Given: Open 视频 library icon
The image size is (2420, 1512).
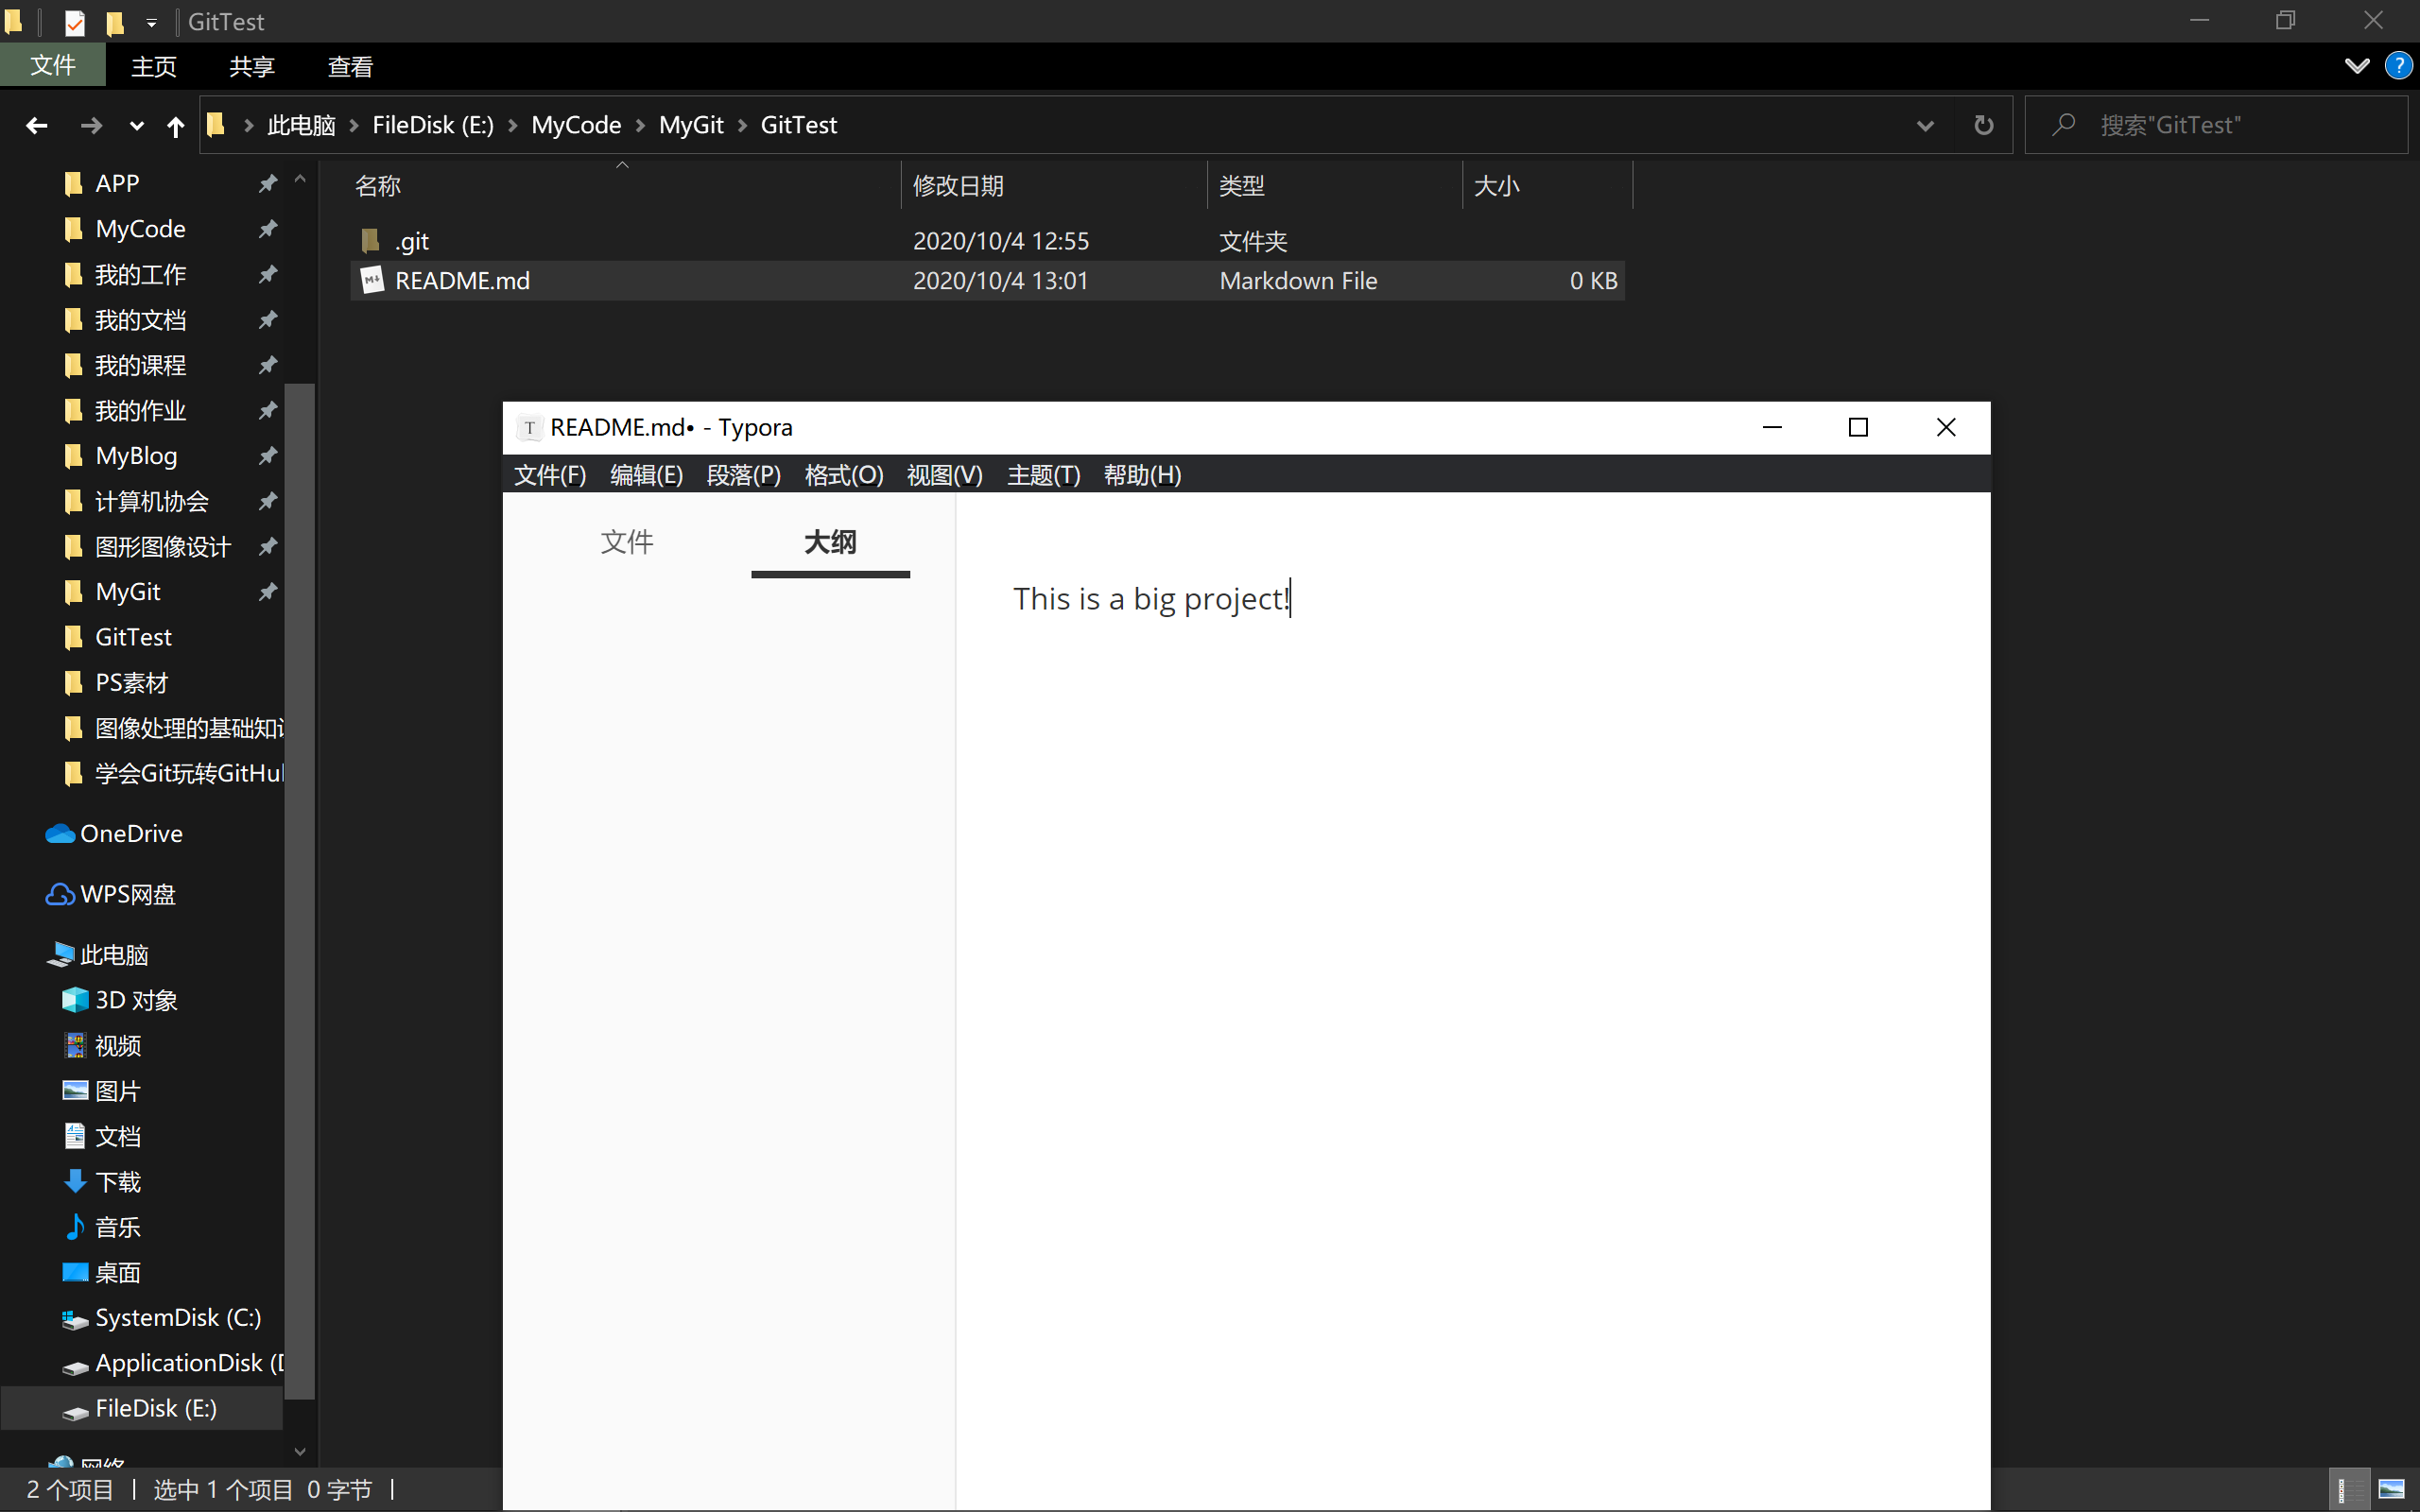Looking at the screenshot, I should tap(75, 1046).
